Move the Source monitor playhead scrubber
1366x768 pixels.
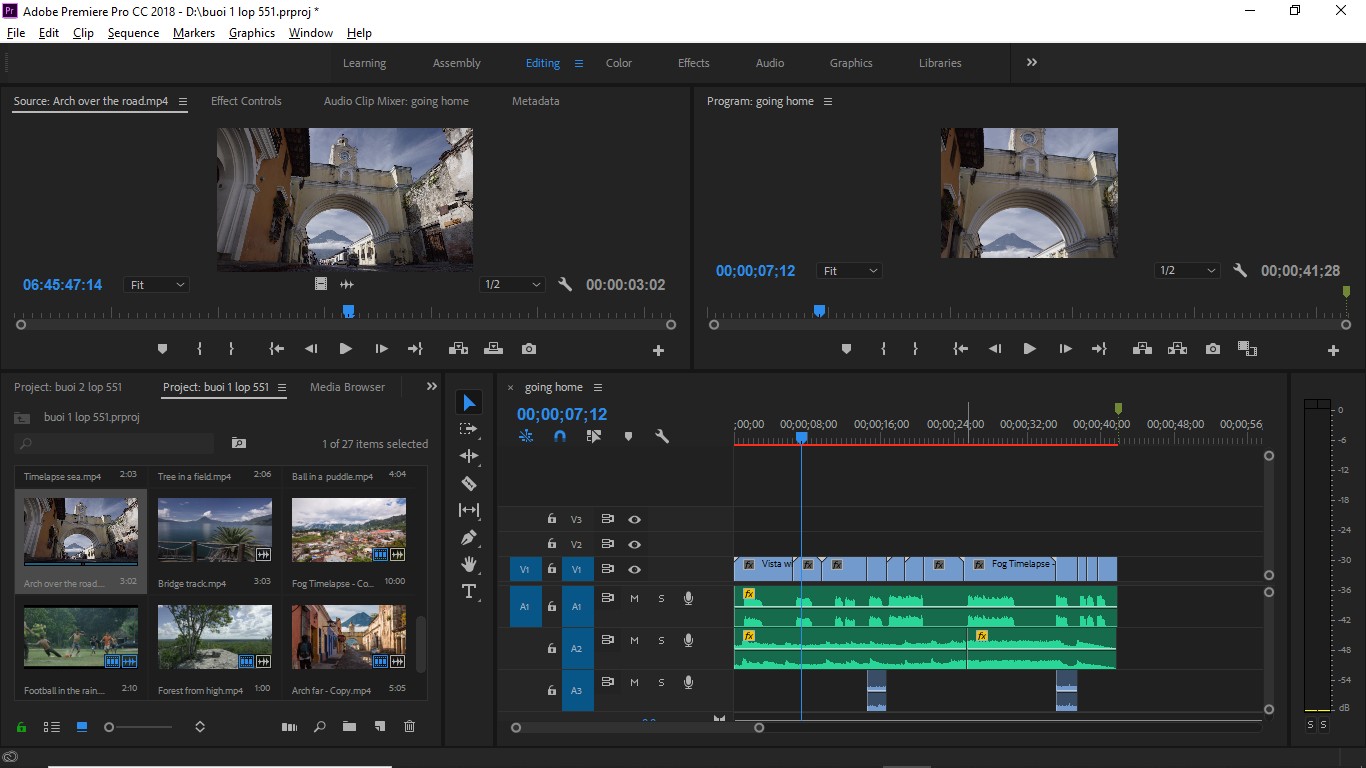click(x=348, y=311)
